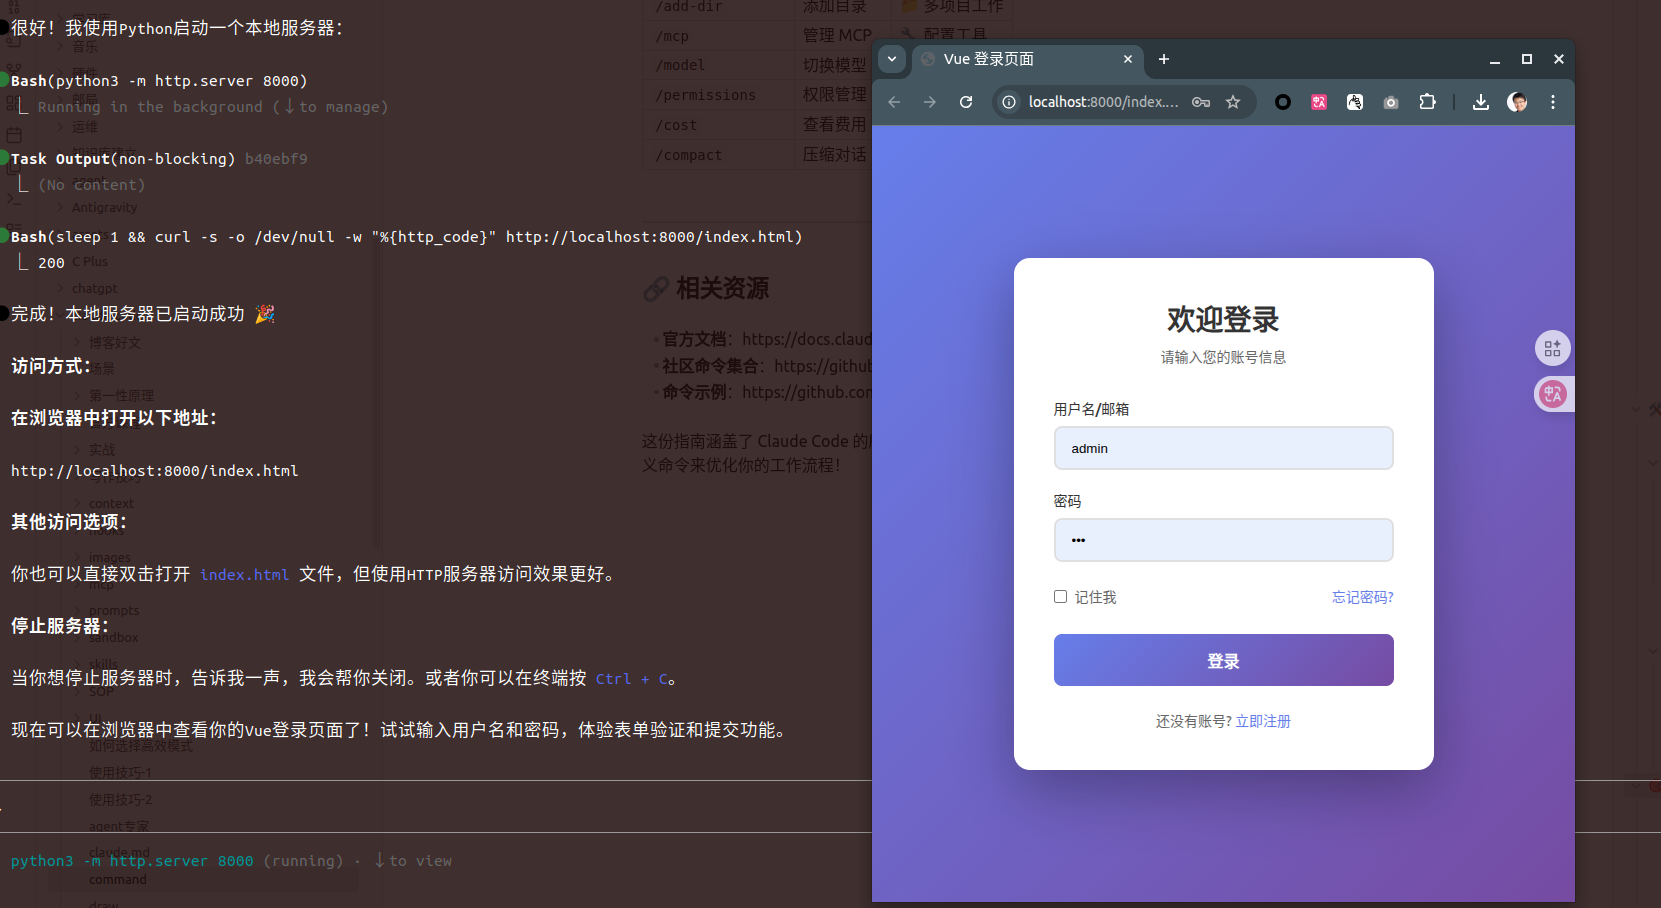This screenshot has height=908, width=1661.
Task: Click the floating widget grid icon on the page
Action: click(1552, 347)
